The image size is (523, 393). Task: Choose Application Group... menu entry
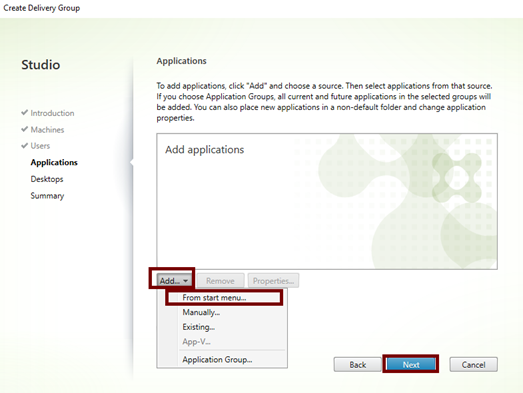pos(217,360)
